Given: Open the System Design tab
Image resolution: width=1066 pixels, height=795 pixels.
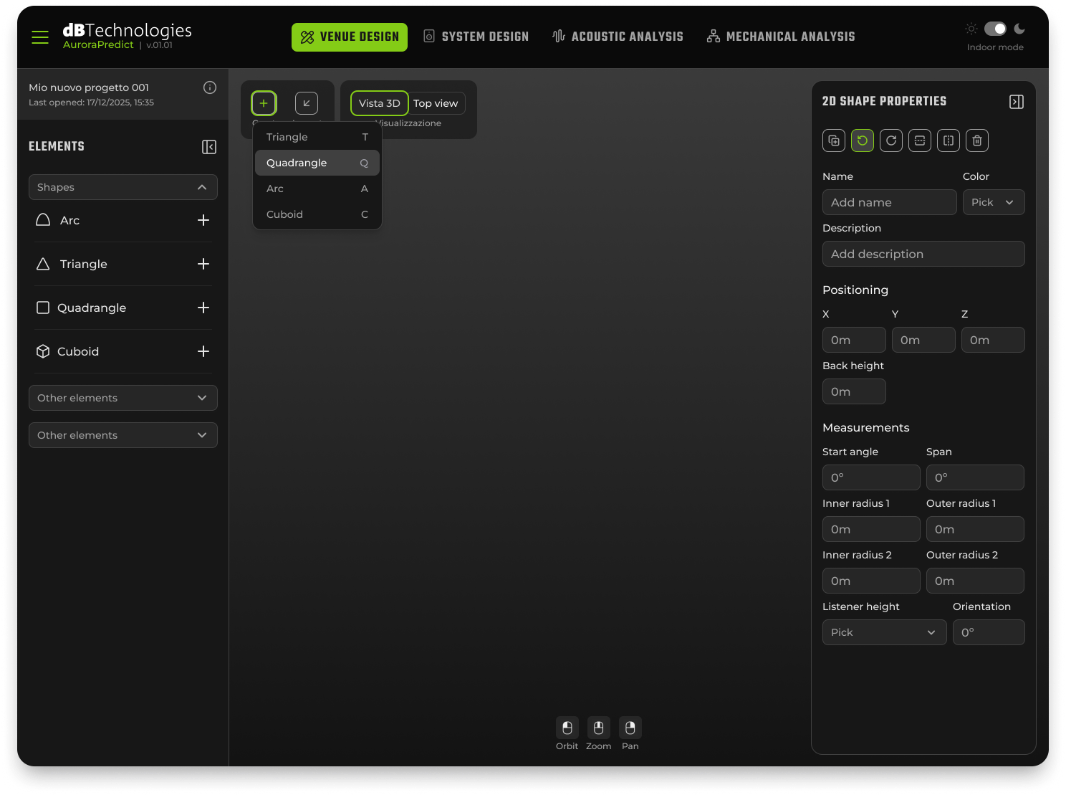Looking at the screenshot, I should 476,37.
